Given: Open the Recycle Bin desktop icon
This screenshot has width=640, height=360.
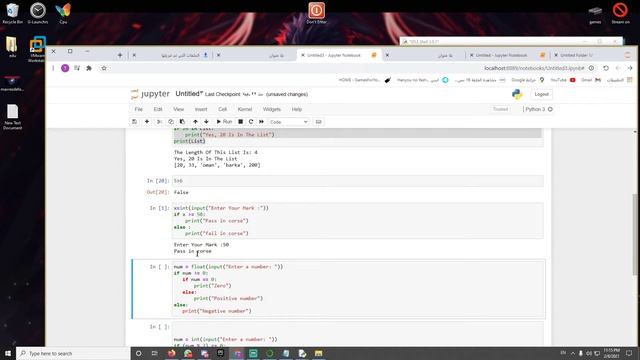Looking at the screenshot, I should tap(13, 13).
